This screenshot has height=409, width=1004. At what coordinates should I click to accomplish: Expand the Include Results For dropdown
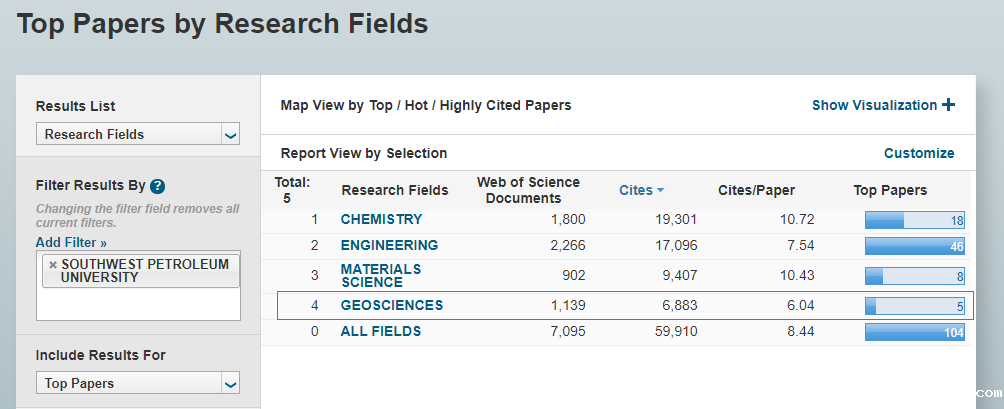[x=138, y=383]
